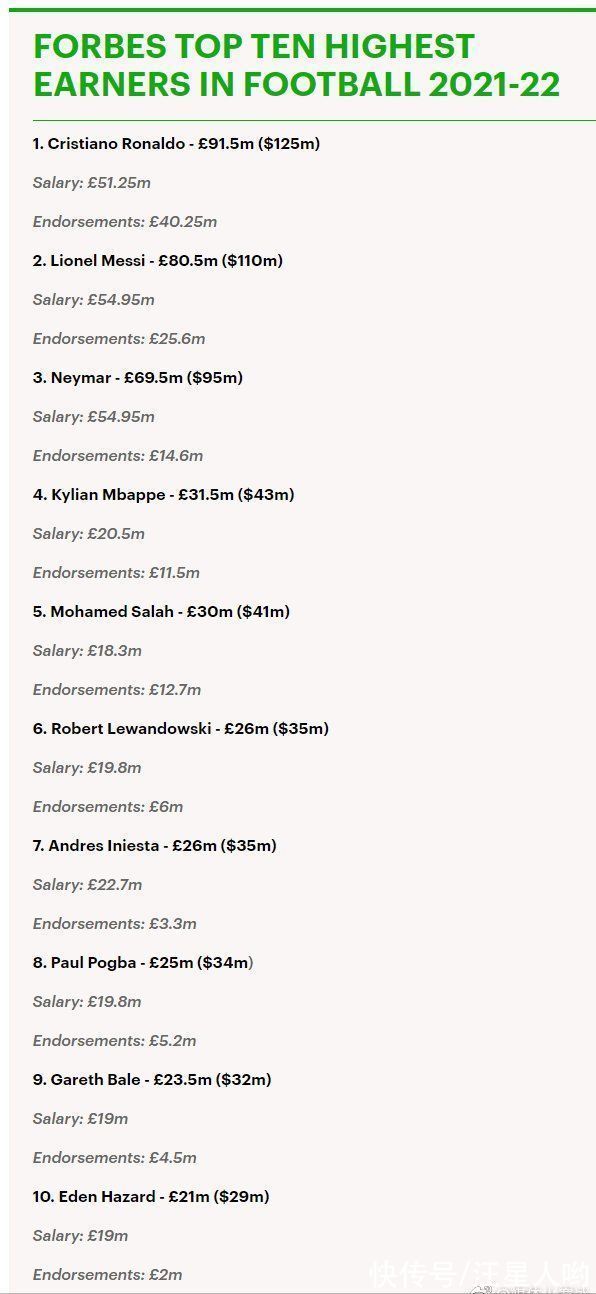The height and width of the screenshot is (1294, 596).
Task: Select the Kylian Mbappe £31.5m entry
Action: tap(163, 495)
